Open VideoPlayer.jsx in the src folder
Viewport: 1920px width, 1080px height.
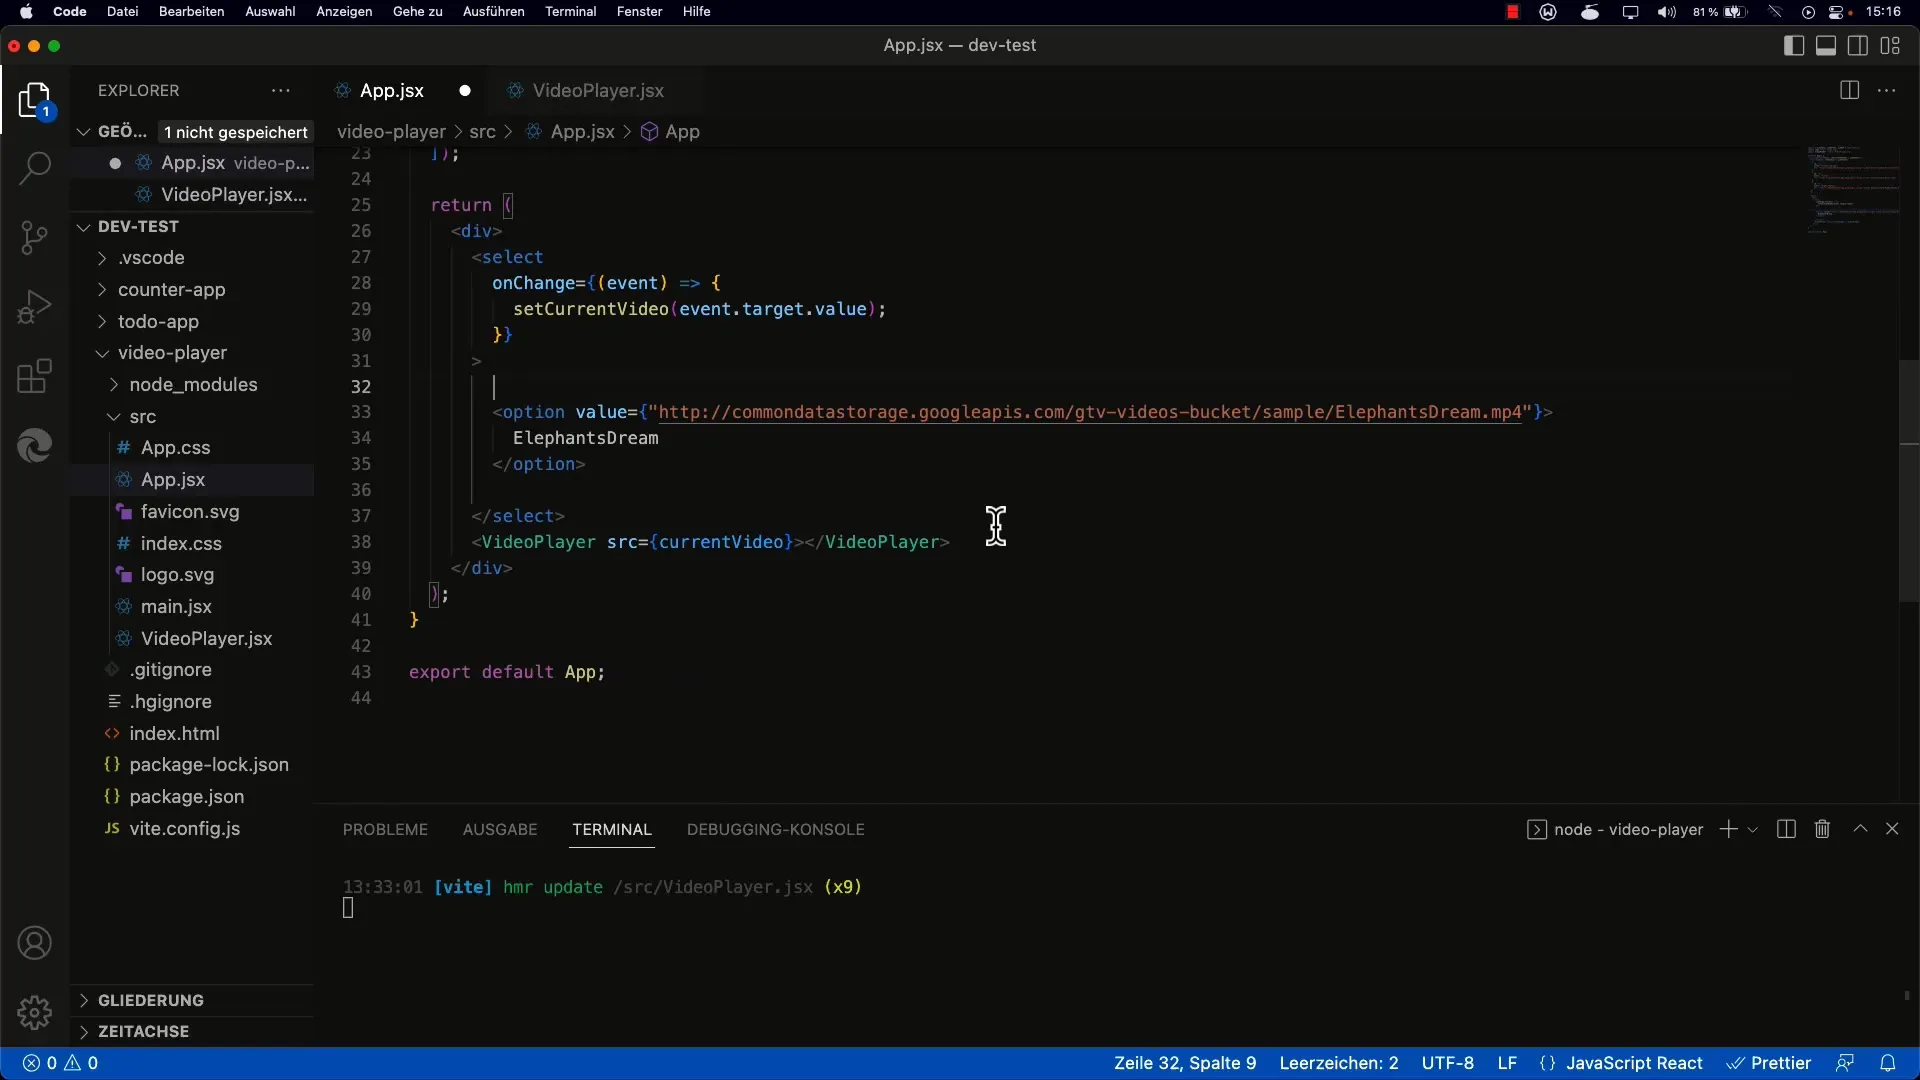click(206, 639)
